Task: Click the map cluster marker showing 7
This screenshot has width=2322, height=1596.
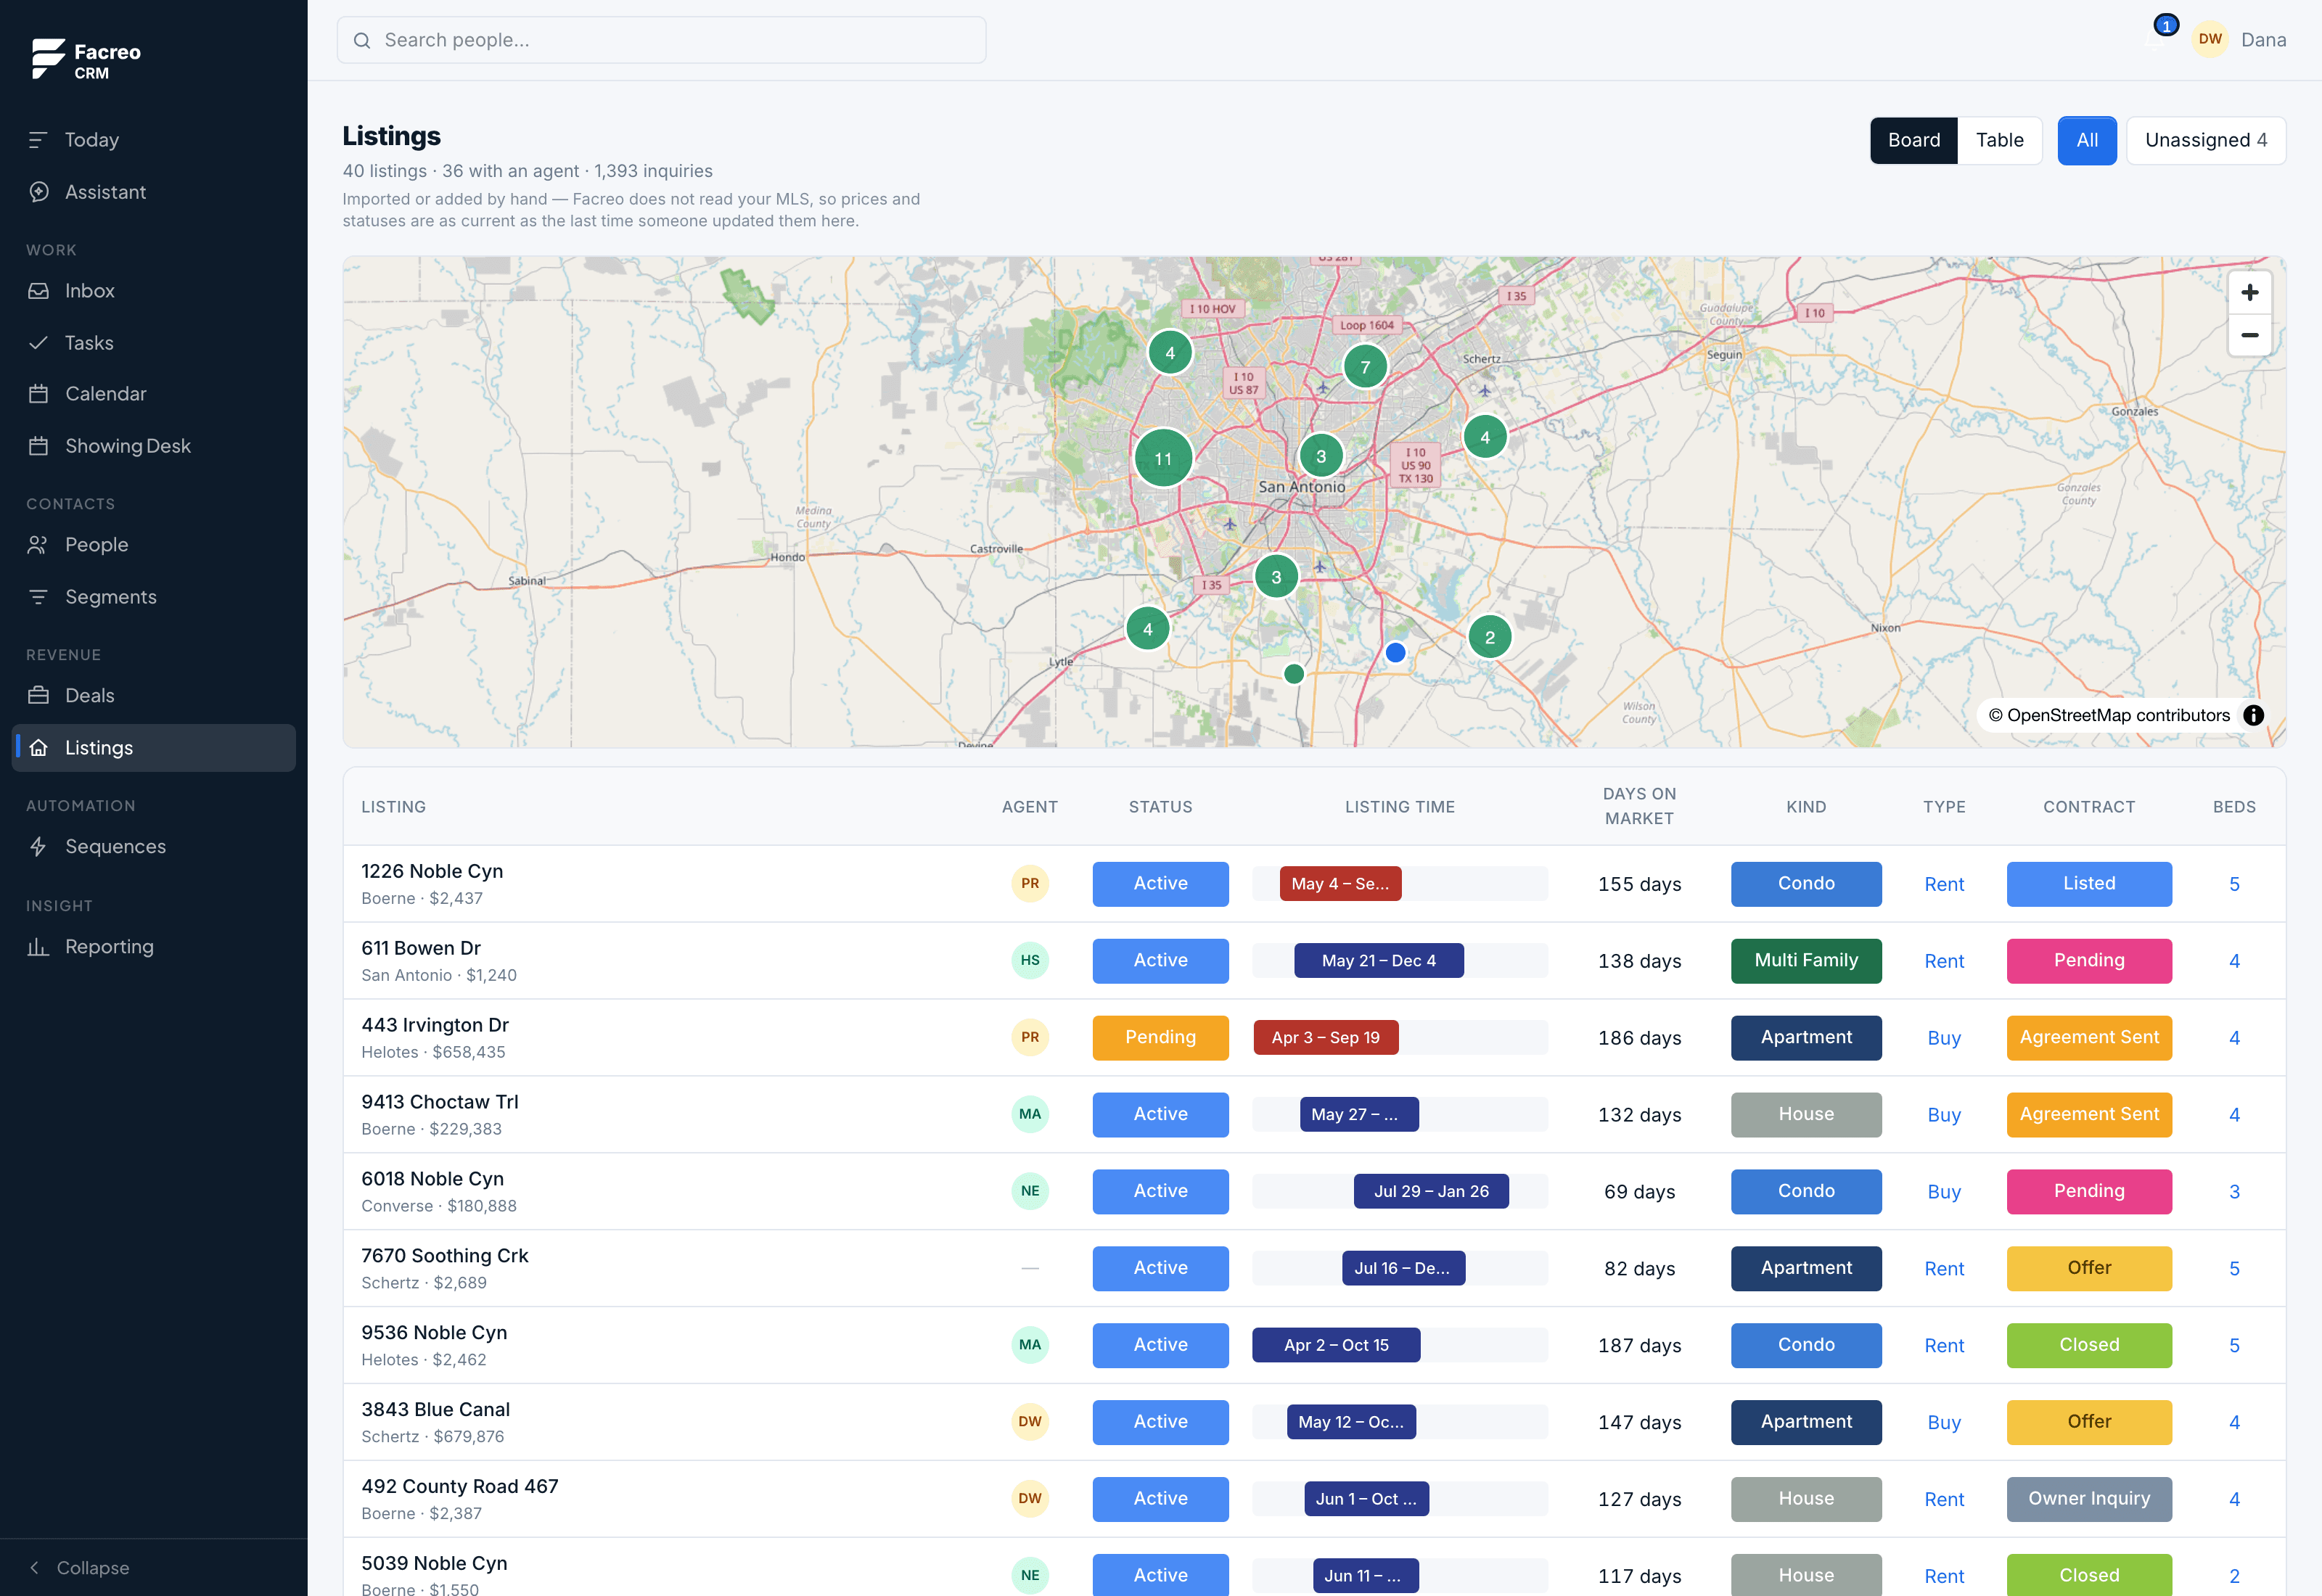Action: pos(1365,367)
